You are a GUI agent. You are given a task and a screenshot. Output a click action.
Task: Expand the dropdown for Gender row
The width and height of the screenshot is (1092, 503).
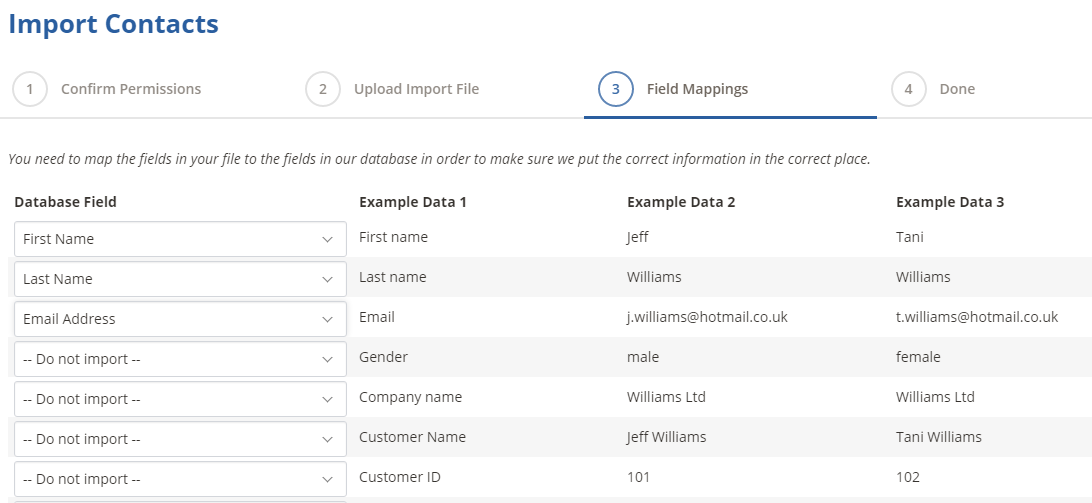pos(180,359)
